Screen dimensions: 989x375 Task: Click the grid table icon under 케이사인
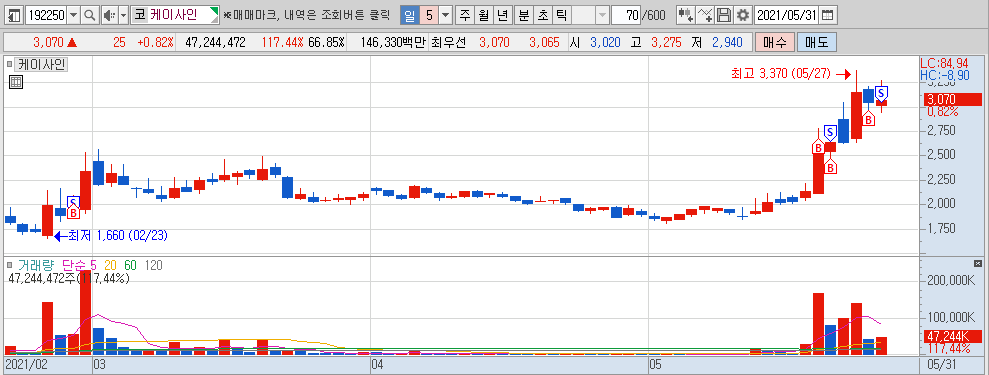(x=16, y=81)
